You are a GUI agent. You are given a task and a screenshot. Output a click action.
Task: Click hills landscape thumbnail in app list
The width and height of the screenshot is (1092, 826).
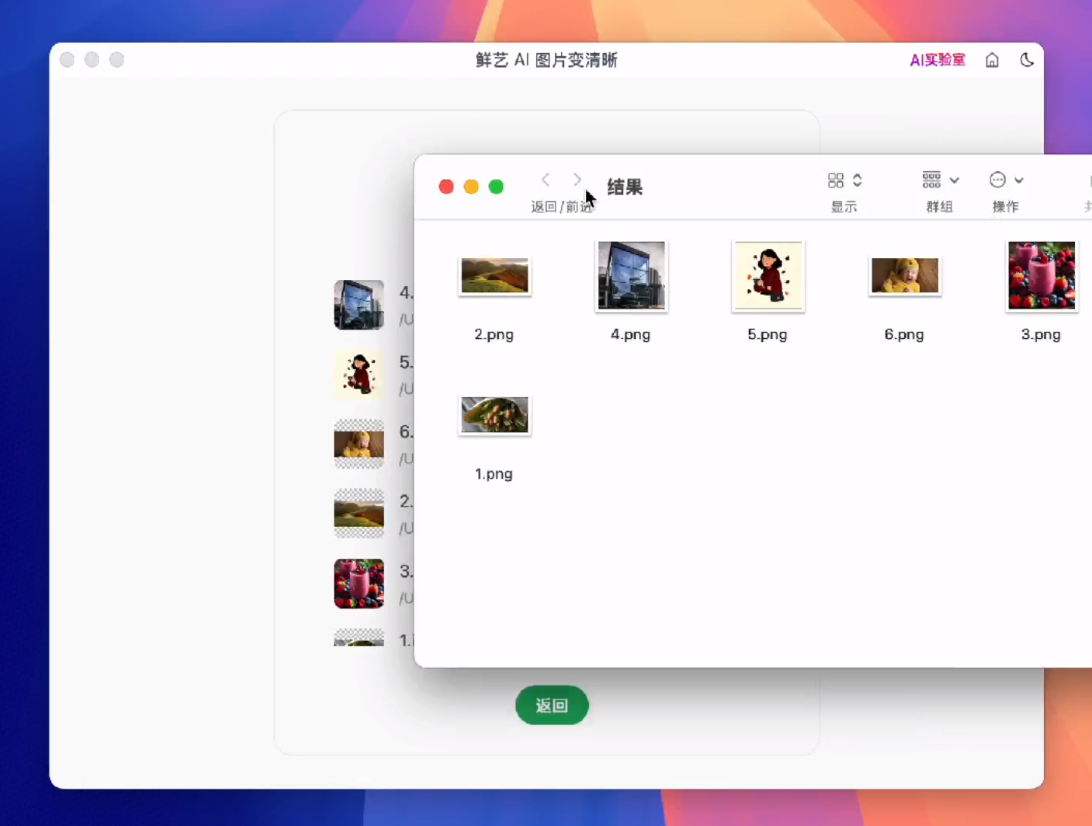pyautogui.click(x=359, y=514)
